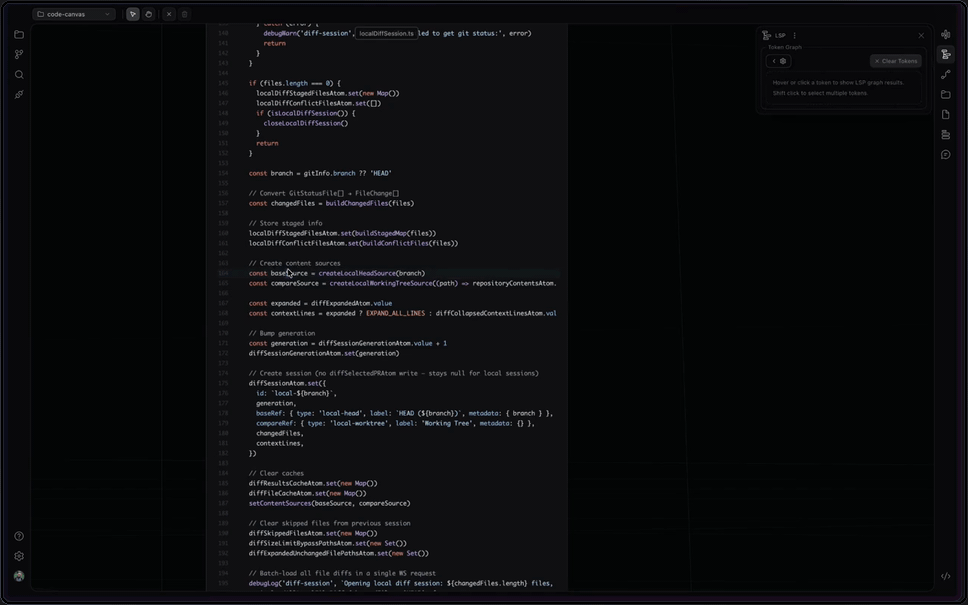Click compareRef property on line 179
The height and width of the screenshot is (605, 968).
[x=276, y=424]
